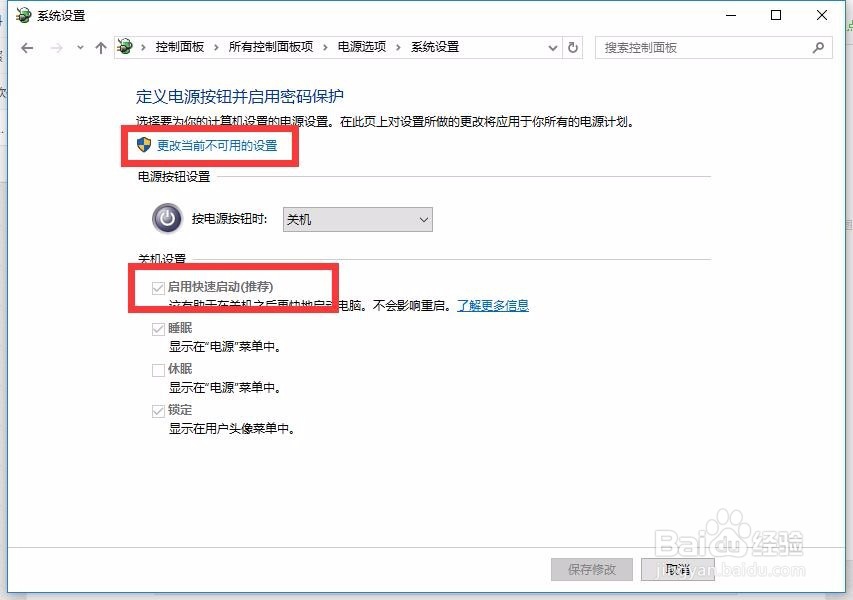
Task: Toggle the 锁定 checkbox
Action: [x=158, y=411]
